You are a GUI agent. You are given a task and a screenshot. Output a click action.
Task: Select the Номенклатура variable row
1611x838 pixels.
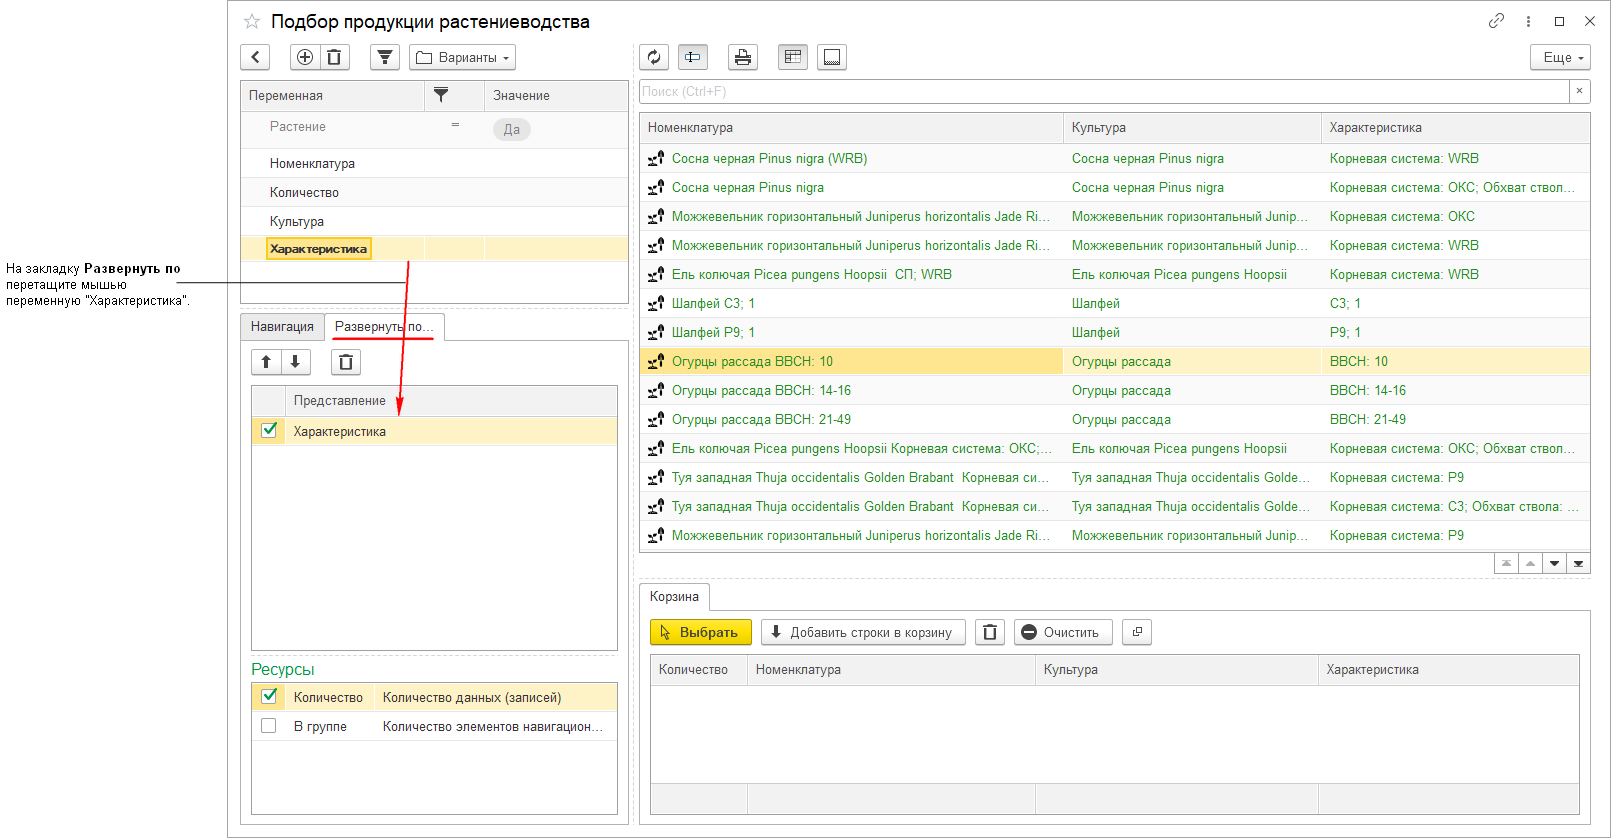point(434,163)
